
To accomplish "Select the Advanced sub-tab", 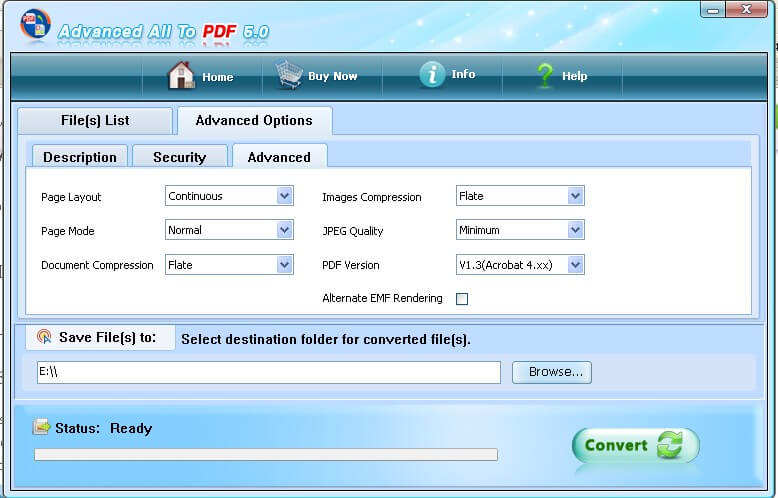I will pyautogui.click(x=279, y=156).
